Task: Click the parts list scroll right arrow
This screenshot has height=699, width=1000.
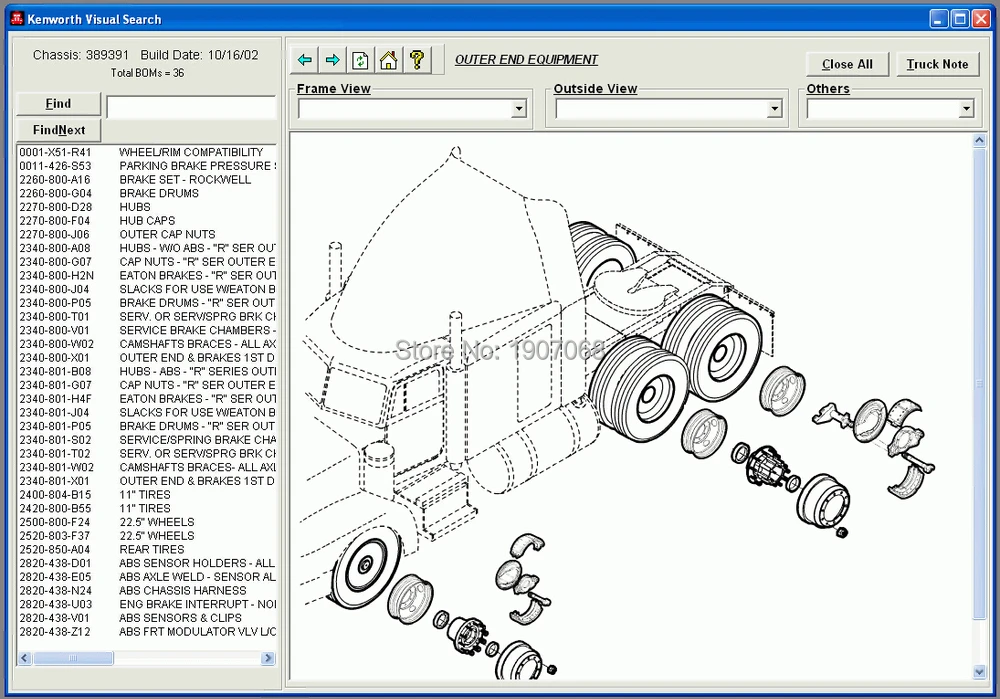Action: (x=268, y=658)
